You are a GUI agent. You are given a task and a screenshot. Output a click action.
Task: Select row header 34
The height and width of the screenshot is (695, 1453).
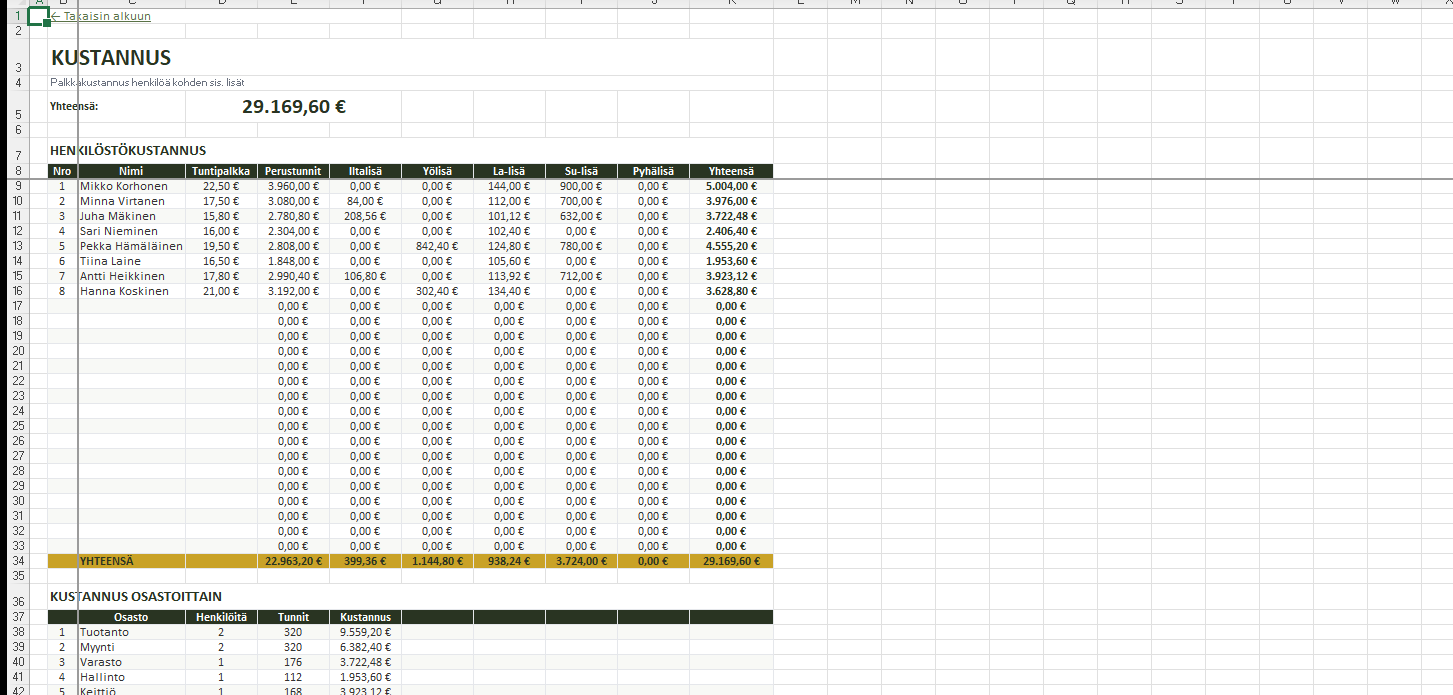point(17,561)
